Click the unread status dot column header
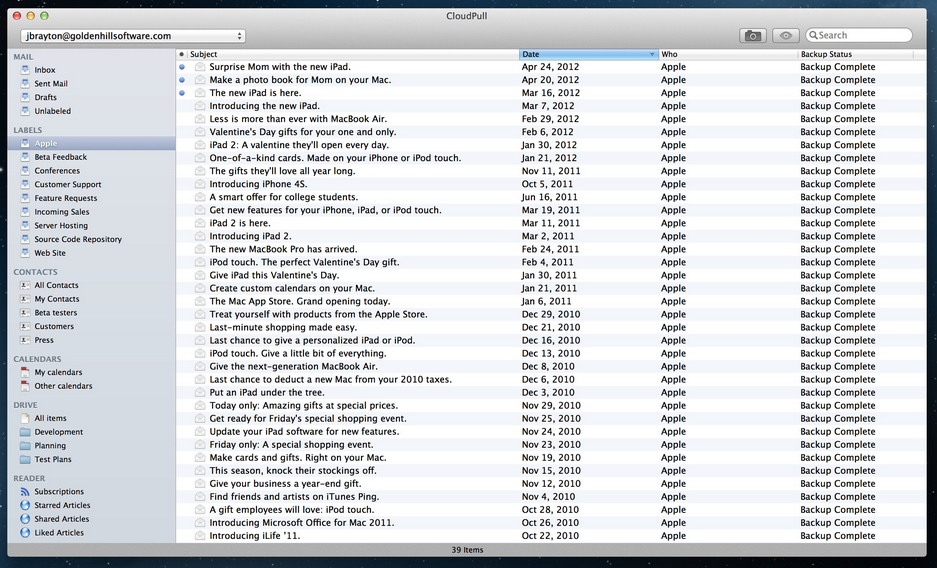Image resolution: width=937 pixels, height=568 pixels. pyautogui.click(x=182, y=54)
